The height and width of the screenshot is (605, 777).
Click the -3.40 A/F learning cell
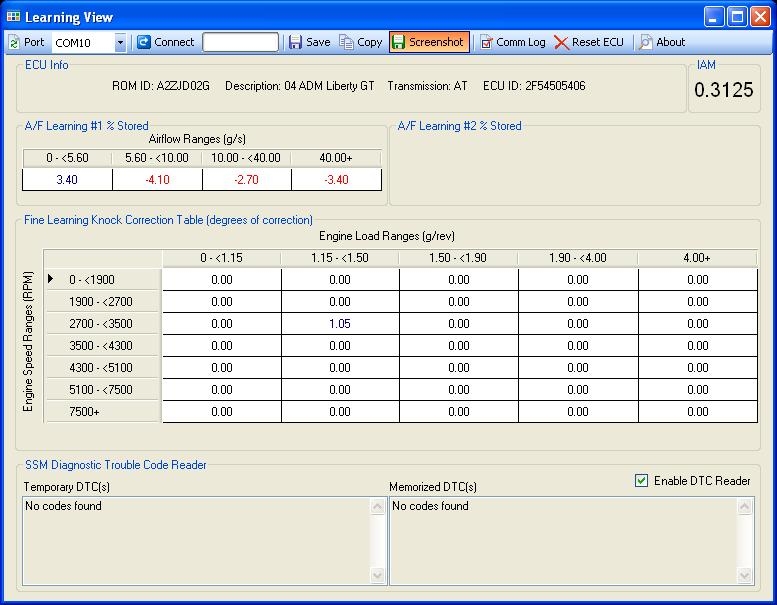tap(336, 179)
